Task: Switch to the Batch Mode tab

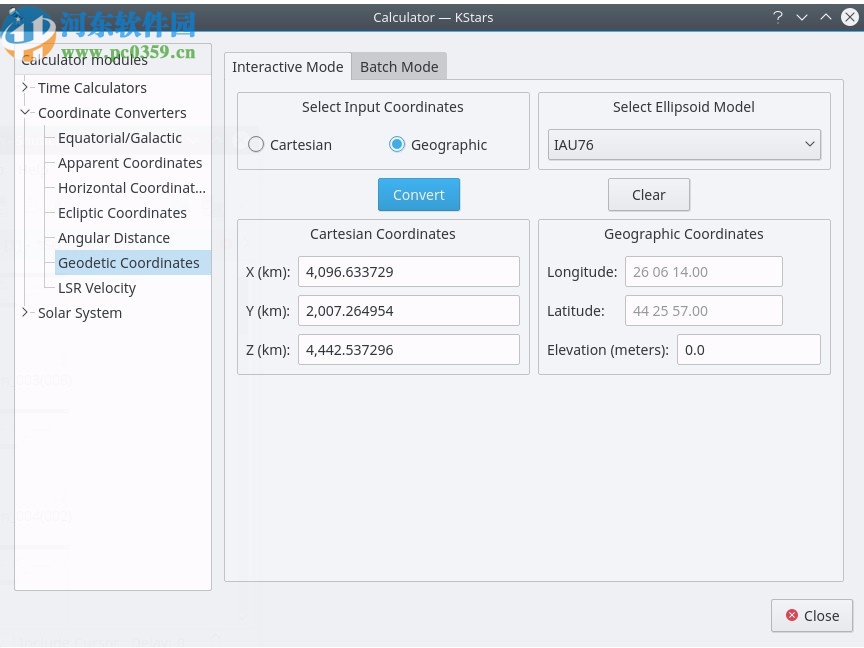Action: [399, 67]
